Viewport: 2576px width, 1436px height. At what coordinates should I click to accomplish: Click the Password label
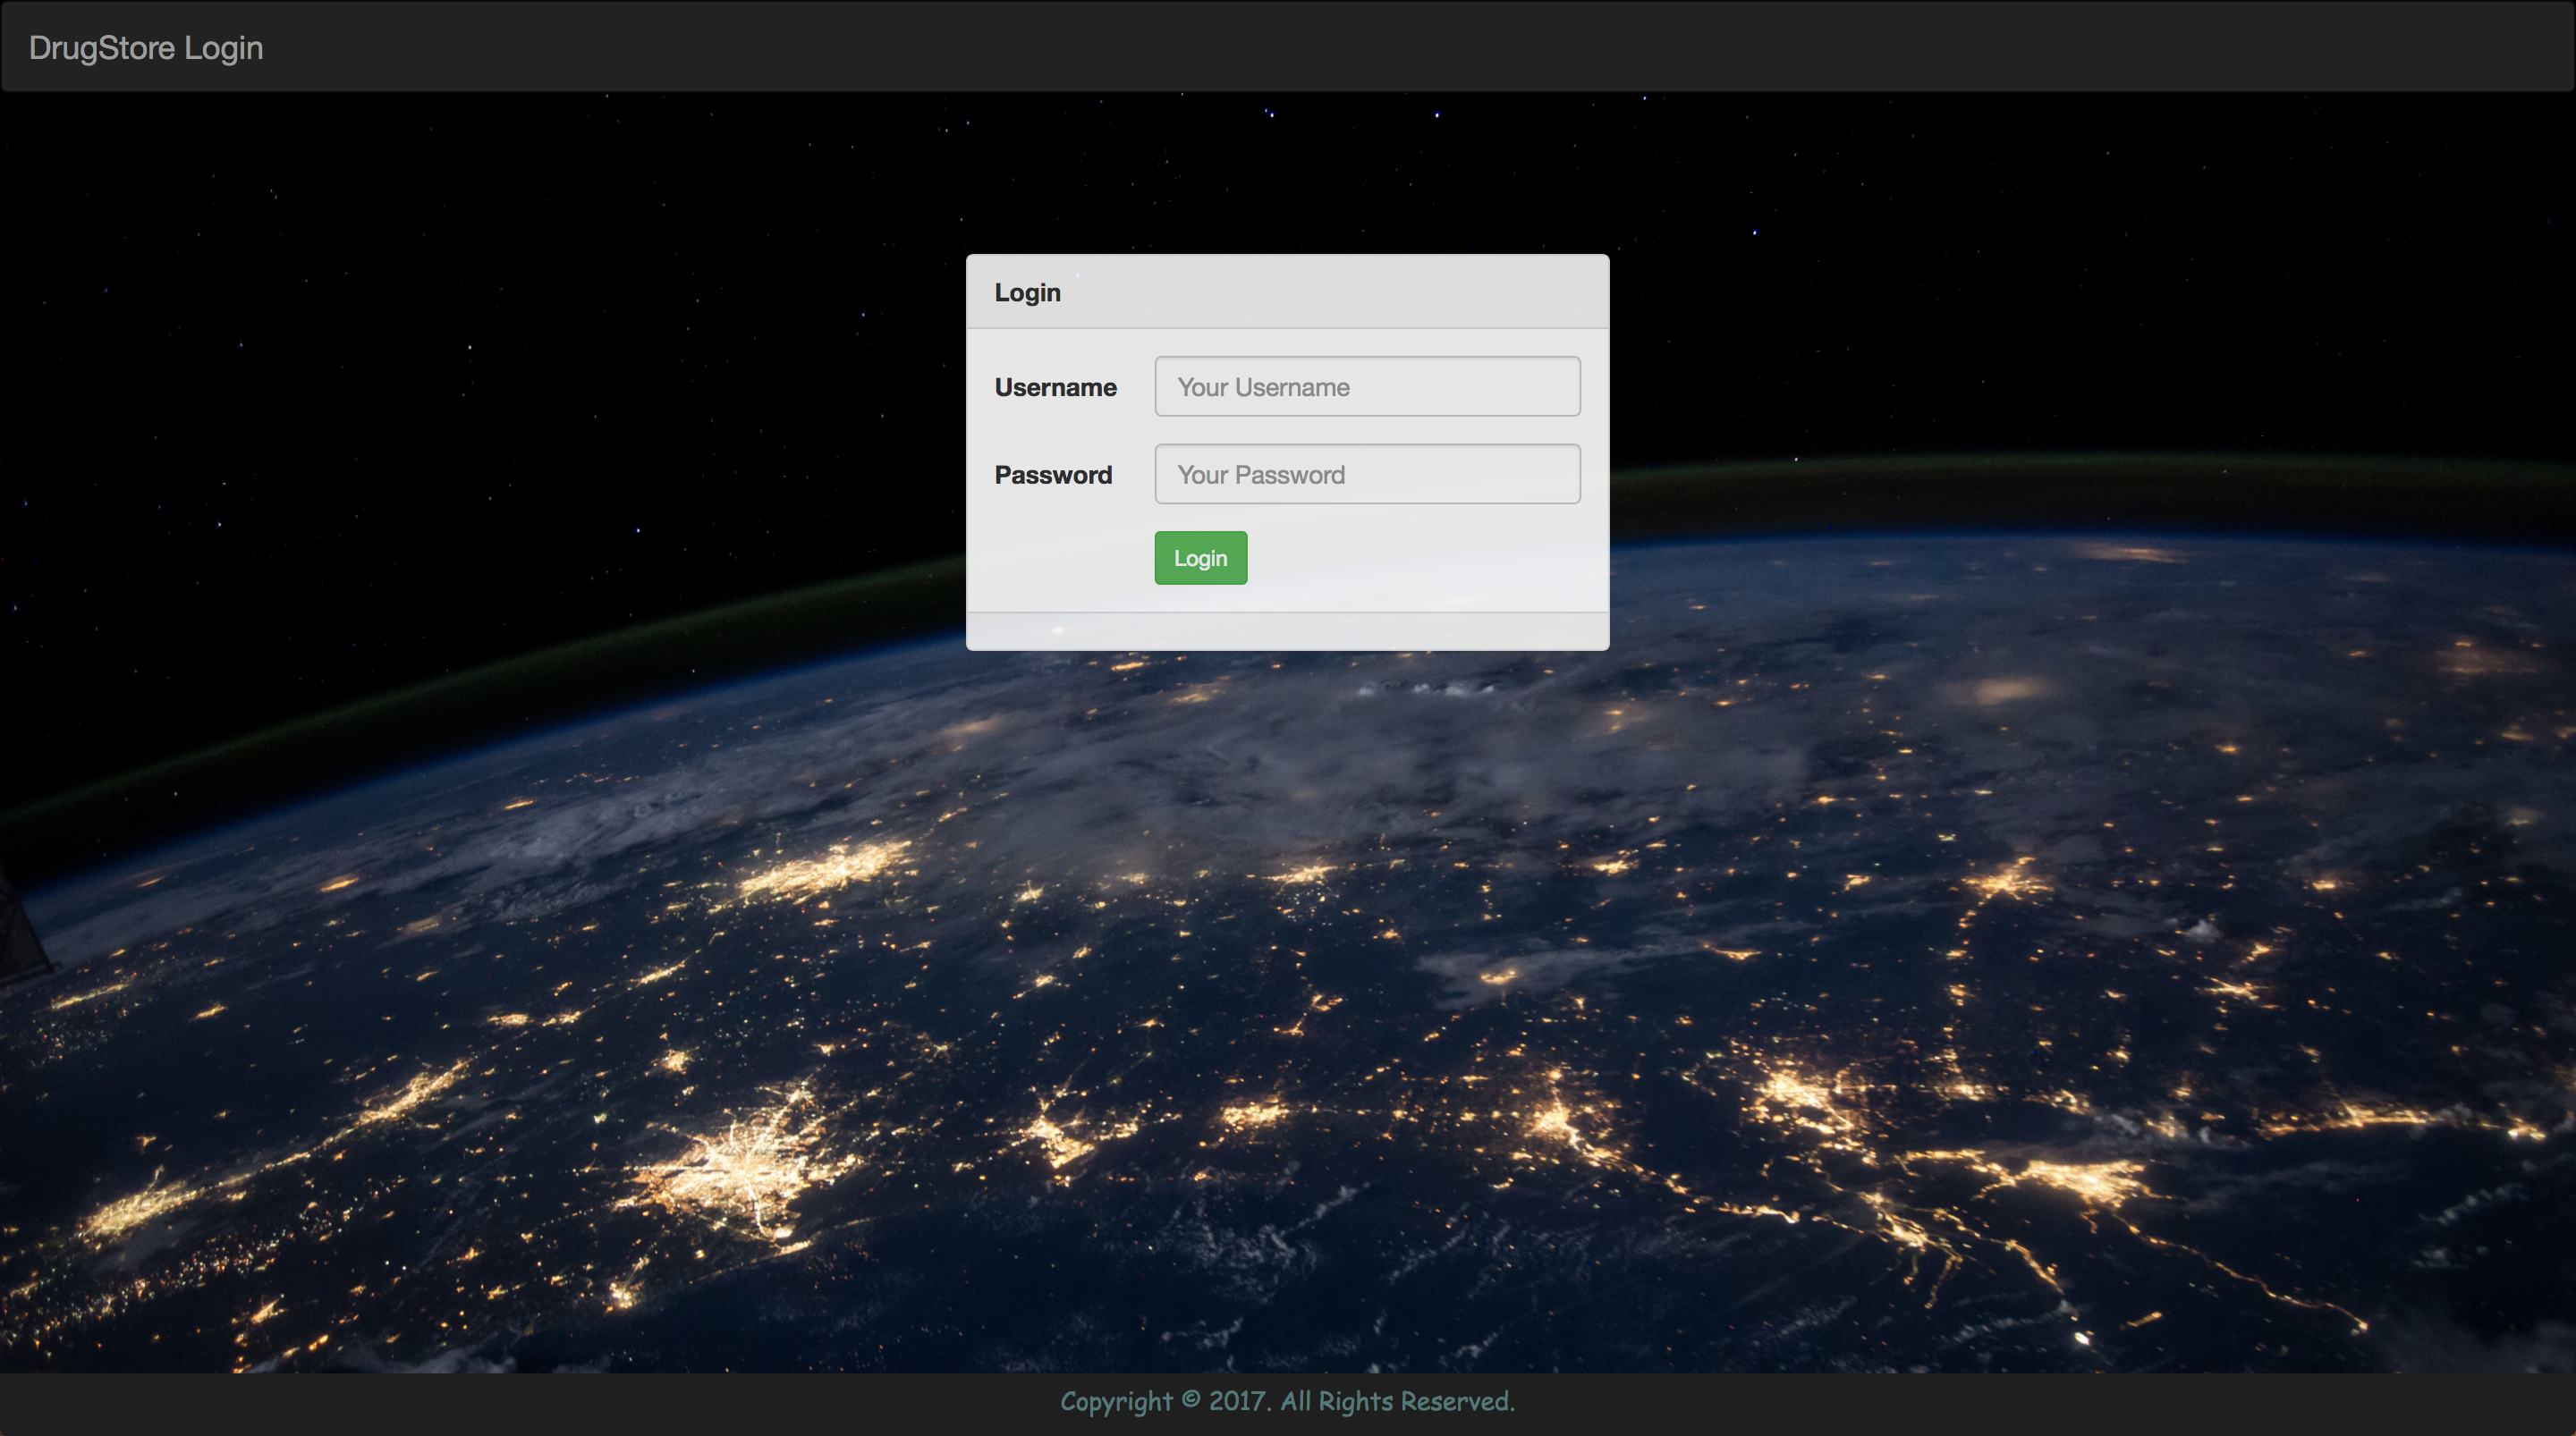(x=1053, y=474)
